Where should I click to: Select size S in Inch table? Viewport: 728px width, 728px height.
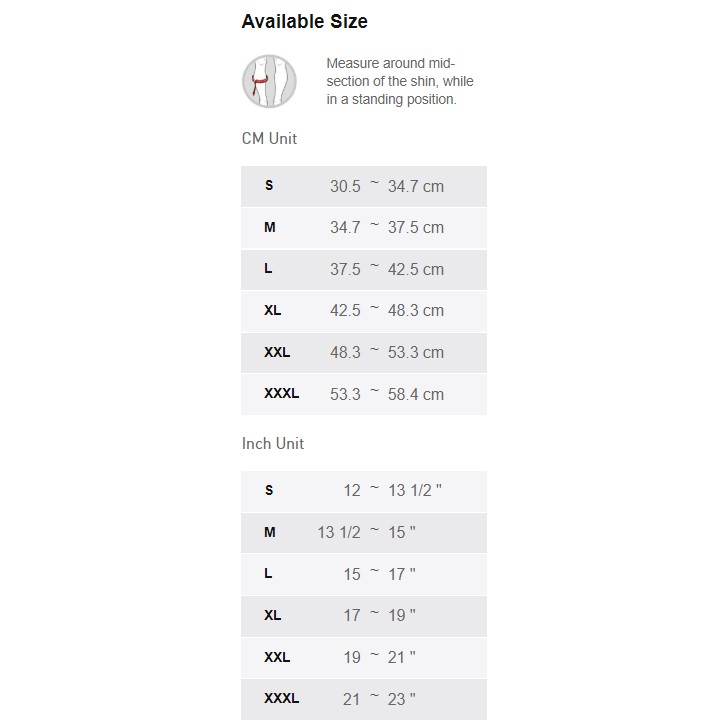pos(269,490)
